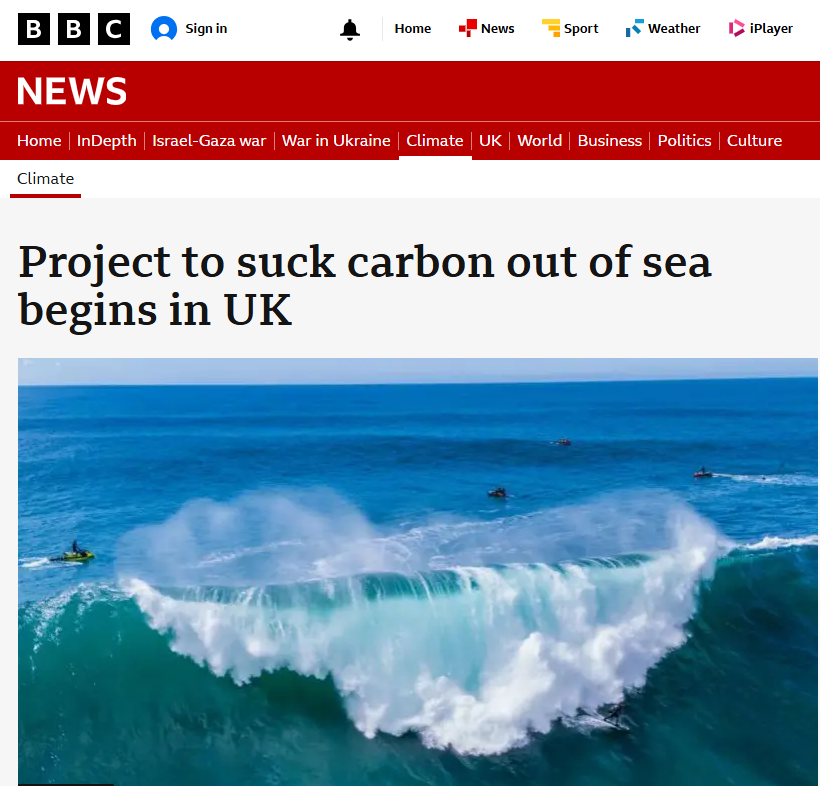The image size is (820, 786).
Task: Select the Climate tab in red menu
Action: [435, 141]
